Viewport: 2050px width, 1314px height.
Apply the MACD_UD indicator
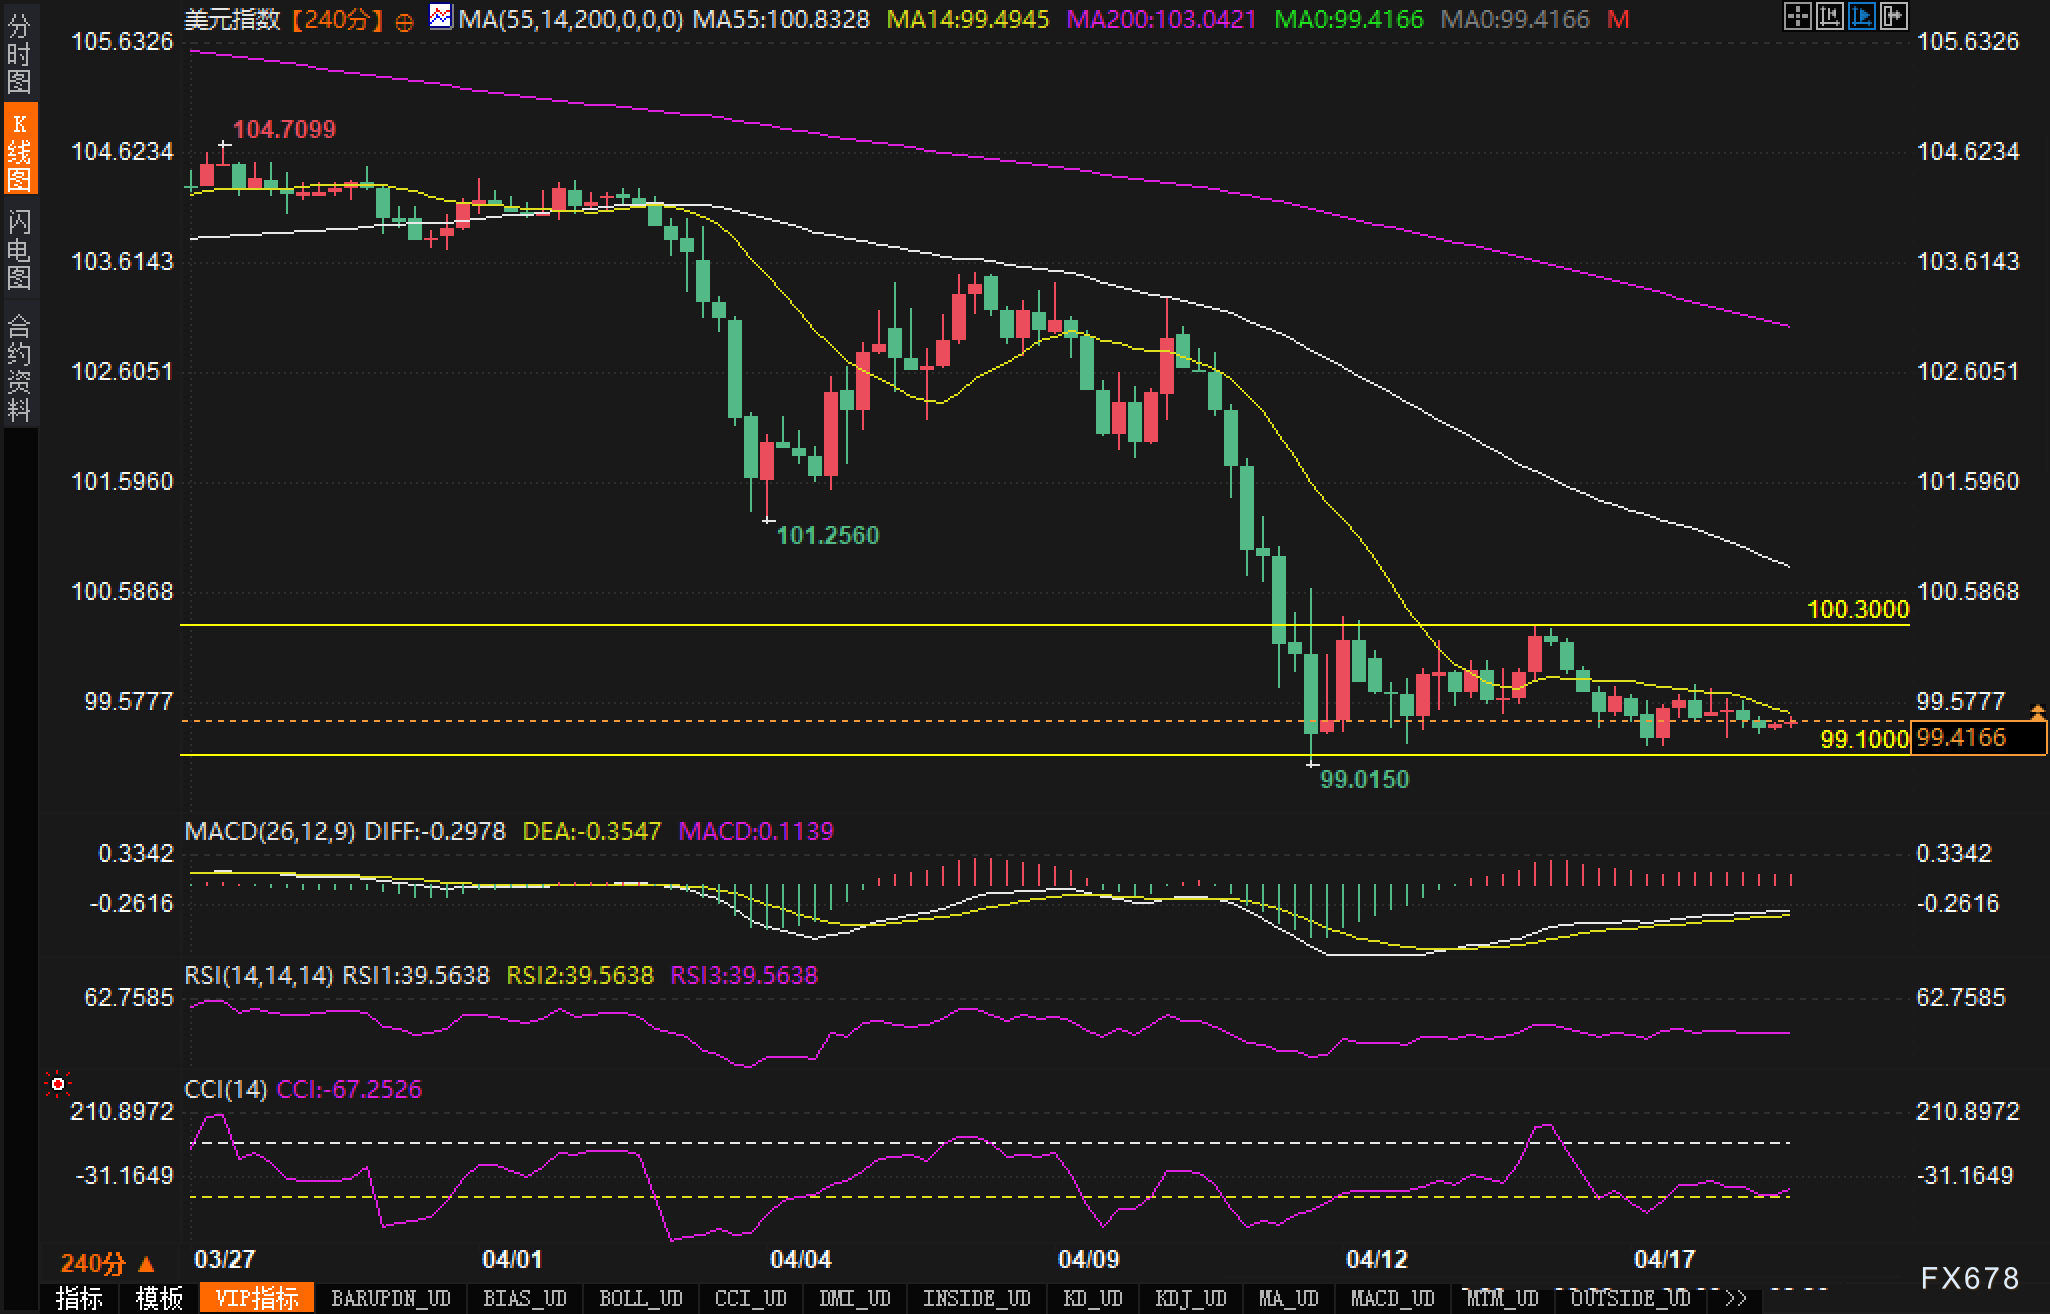tap(1392, 1298)
